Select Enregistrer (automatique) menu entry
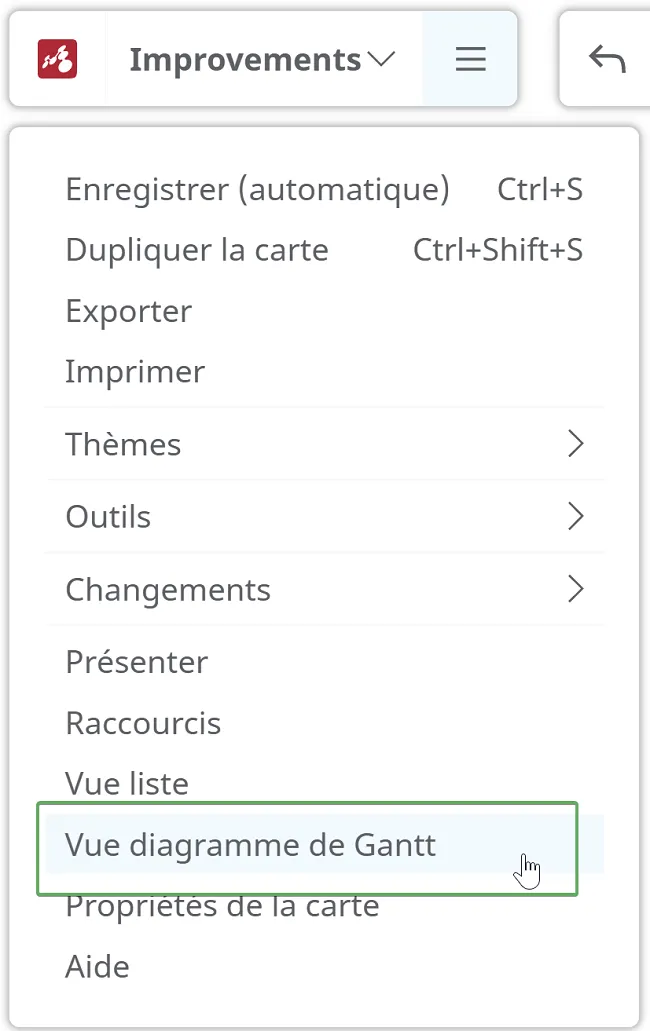The image size is (650, 1031). coord(325,189)
